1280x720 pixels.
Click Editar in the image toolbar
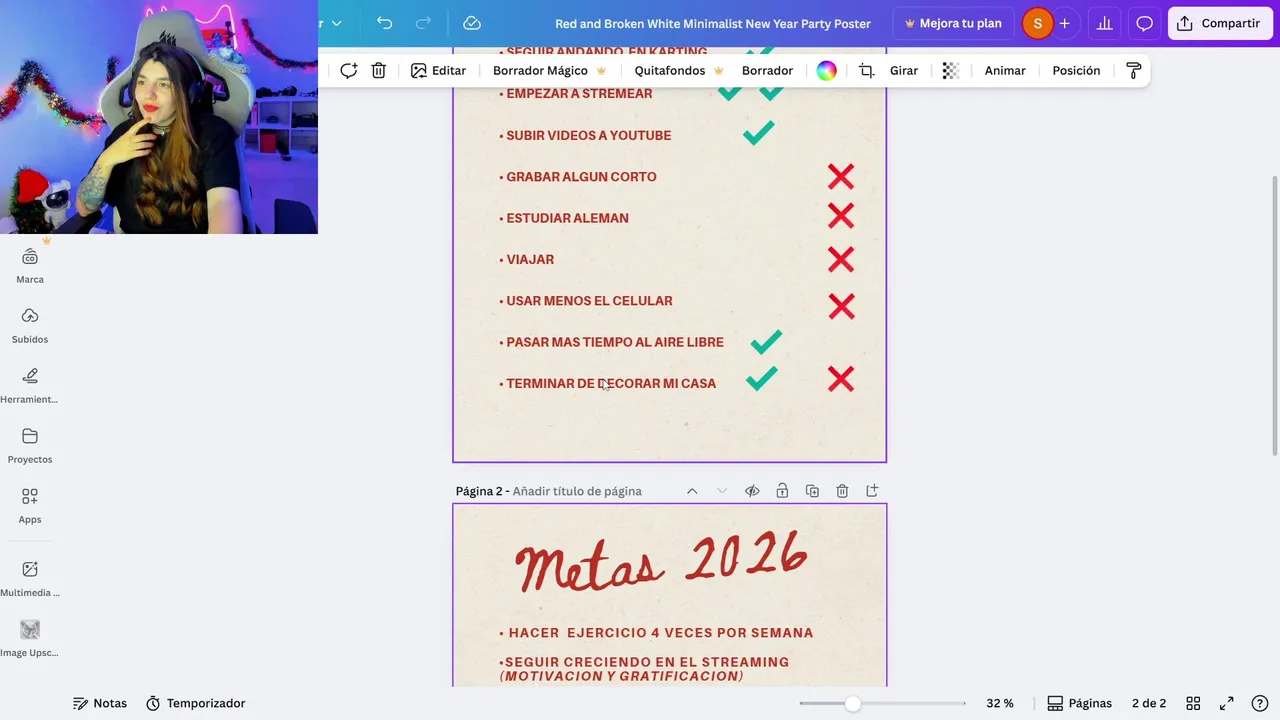click(438, 71)
